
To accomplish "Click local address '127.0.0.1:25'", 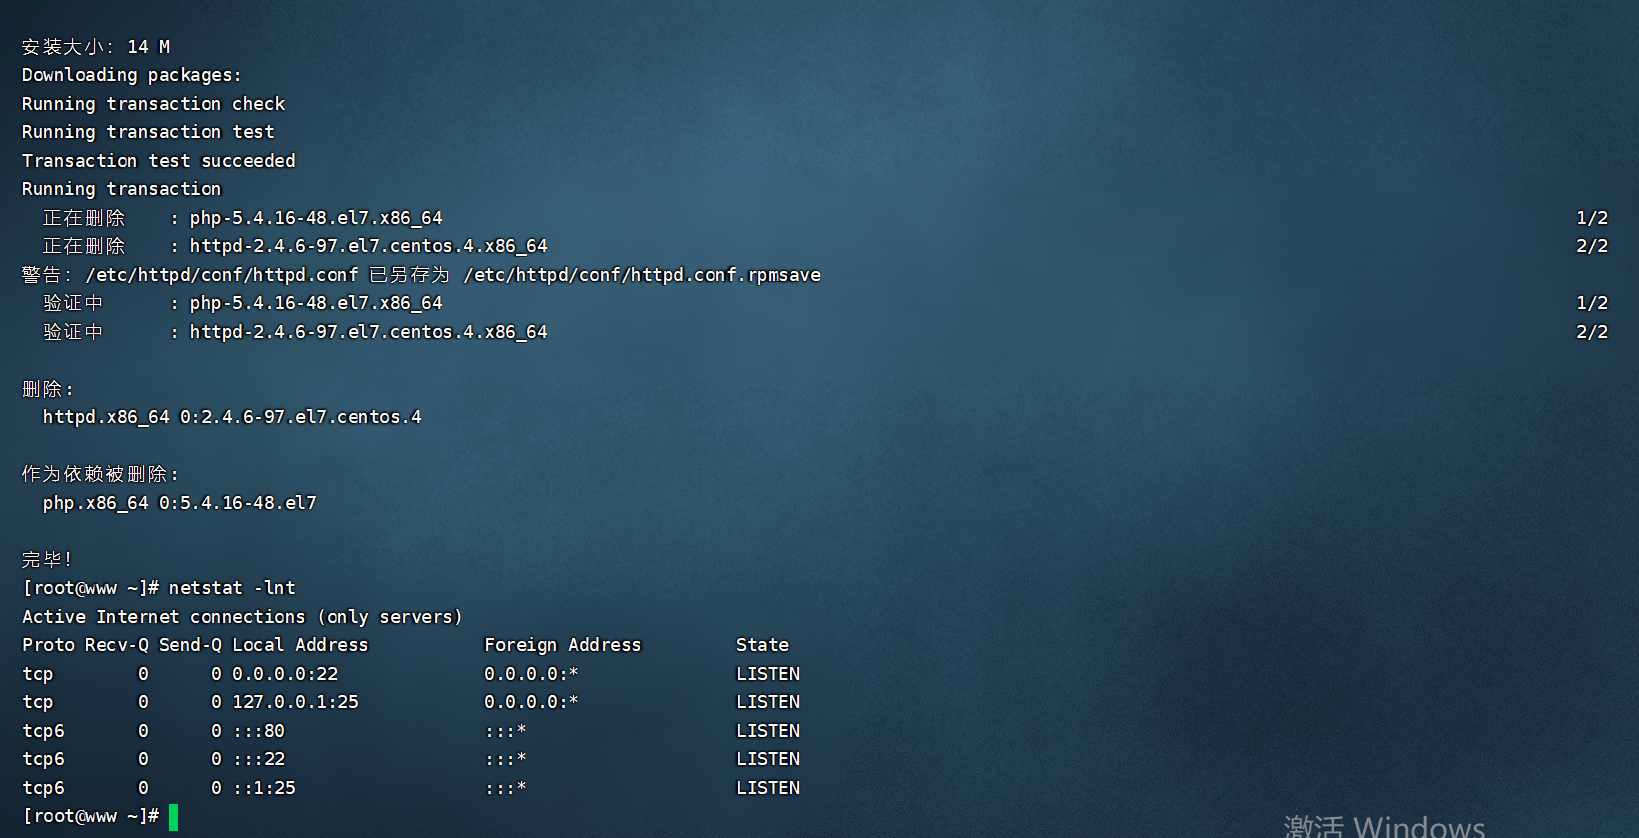I will [x=296, y=702].
